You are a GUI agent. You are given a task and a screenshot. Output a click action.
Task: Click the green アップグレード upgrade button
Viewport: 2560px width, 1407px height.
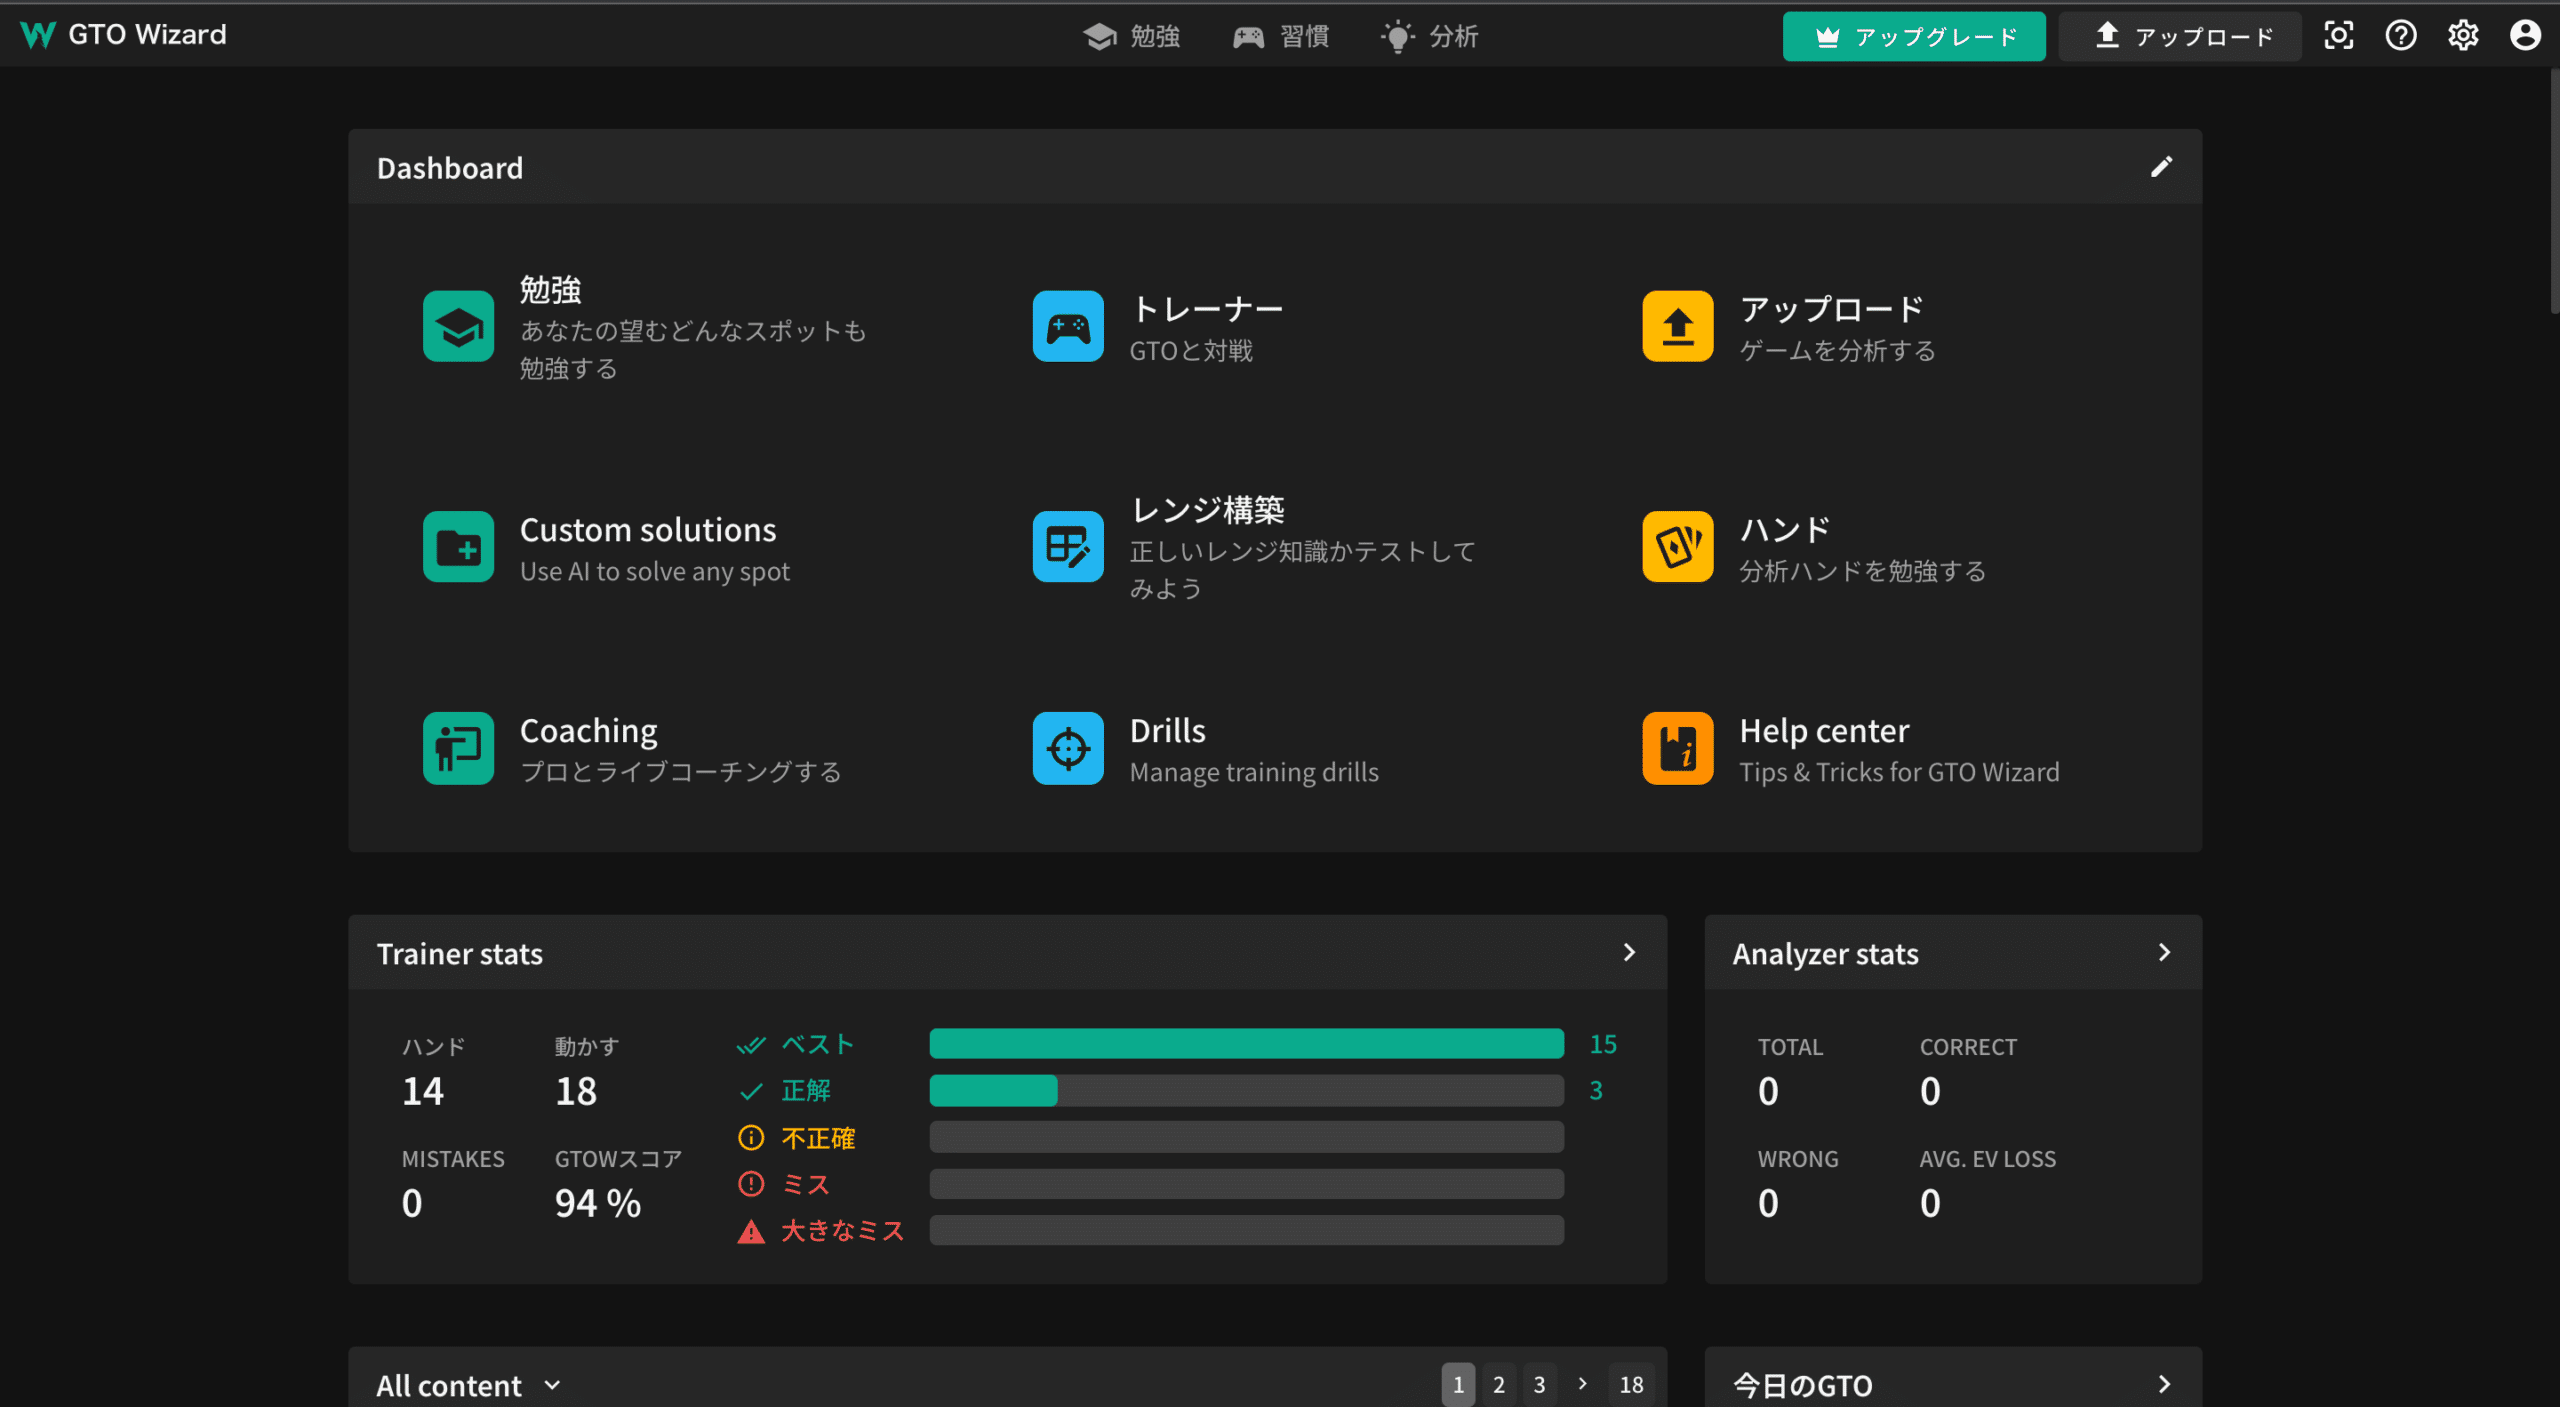pyautogui.click(x=1914, y=37)
